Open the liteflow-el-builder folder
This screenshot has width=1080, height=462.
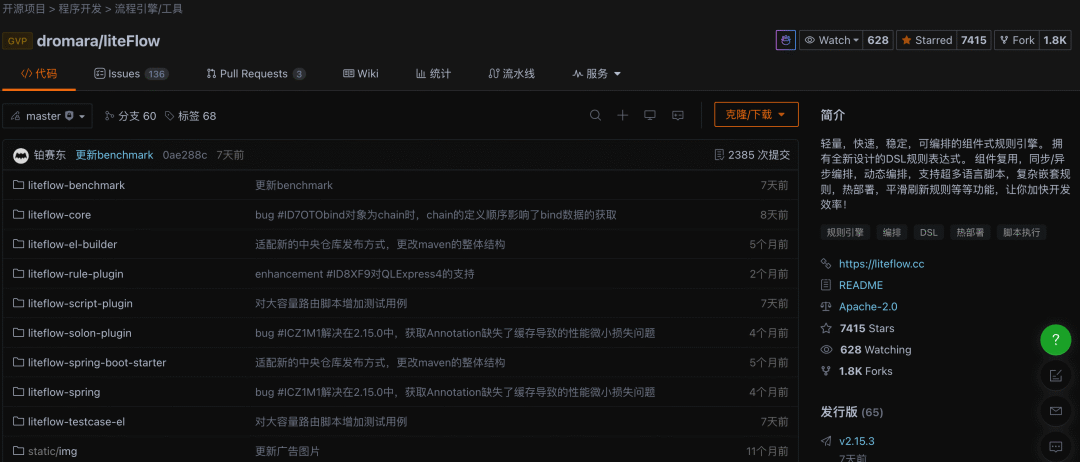pos(72,244)
